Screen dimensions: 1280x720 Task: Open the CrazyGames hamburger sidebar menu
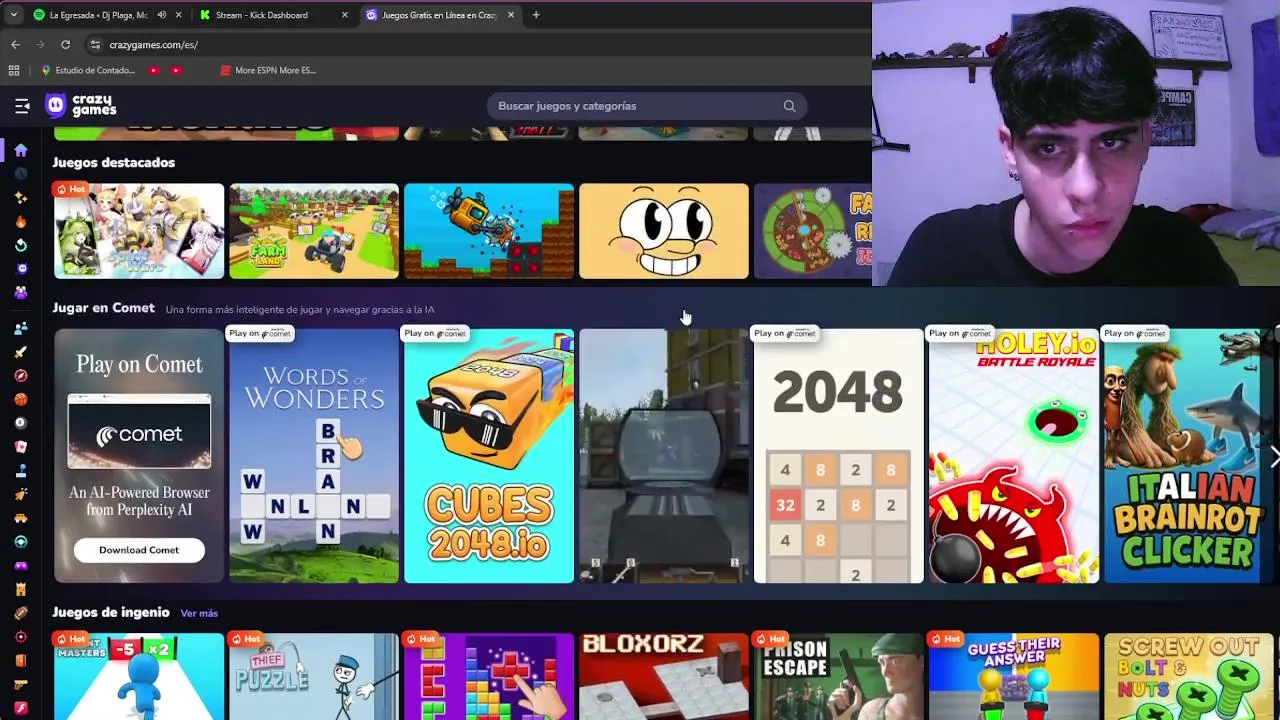(22, 105)
